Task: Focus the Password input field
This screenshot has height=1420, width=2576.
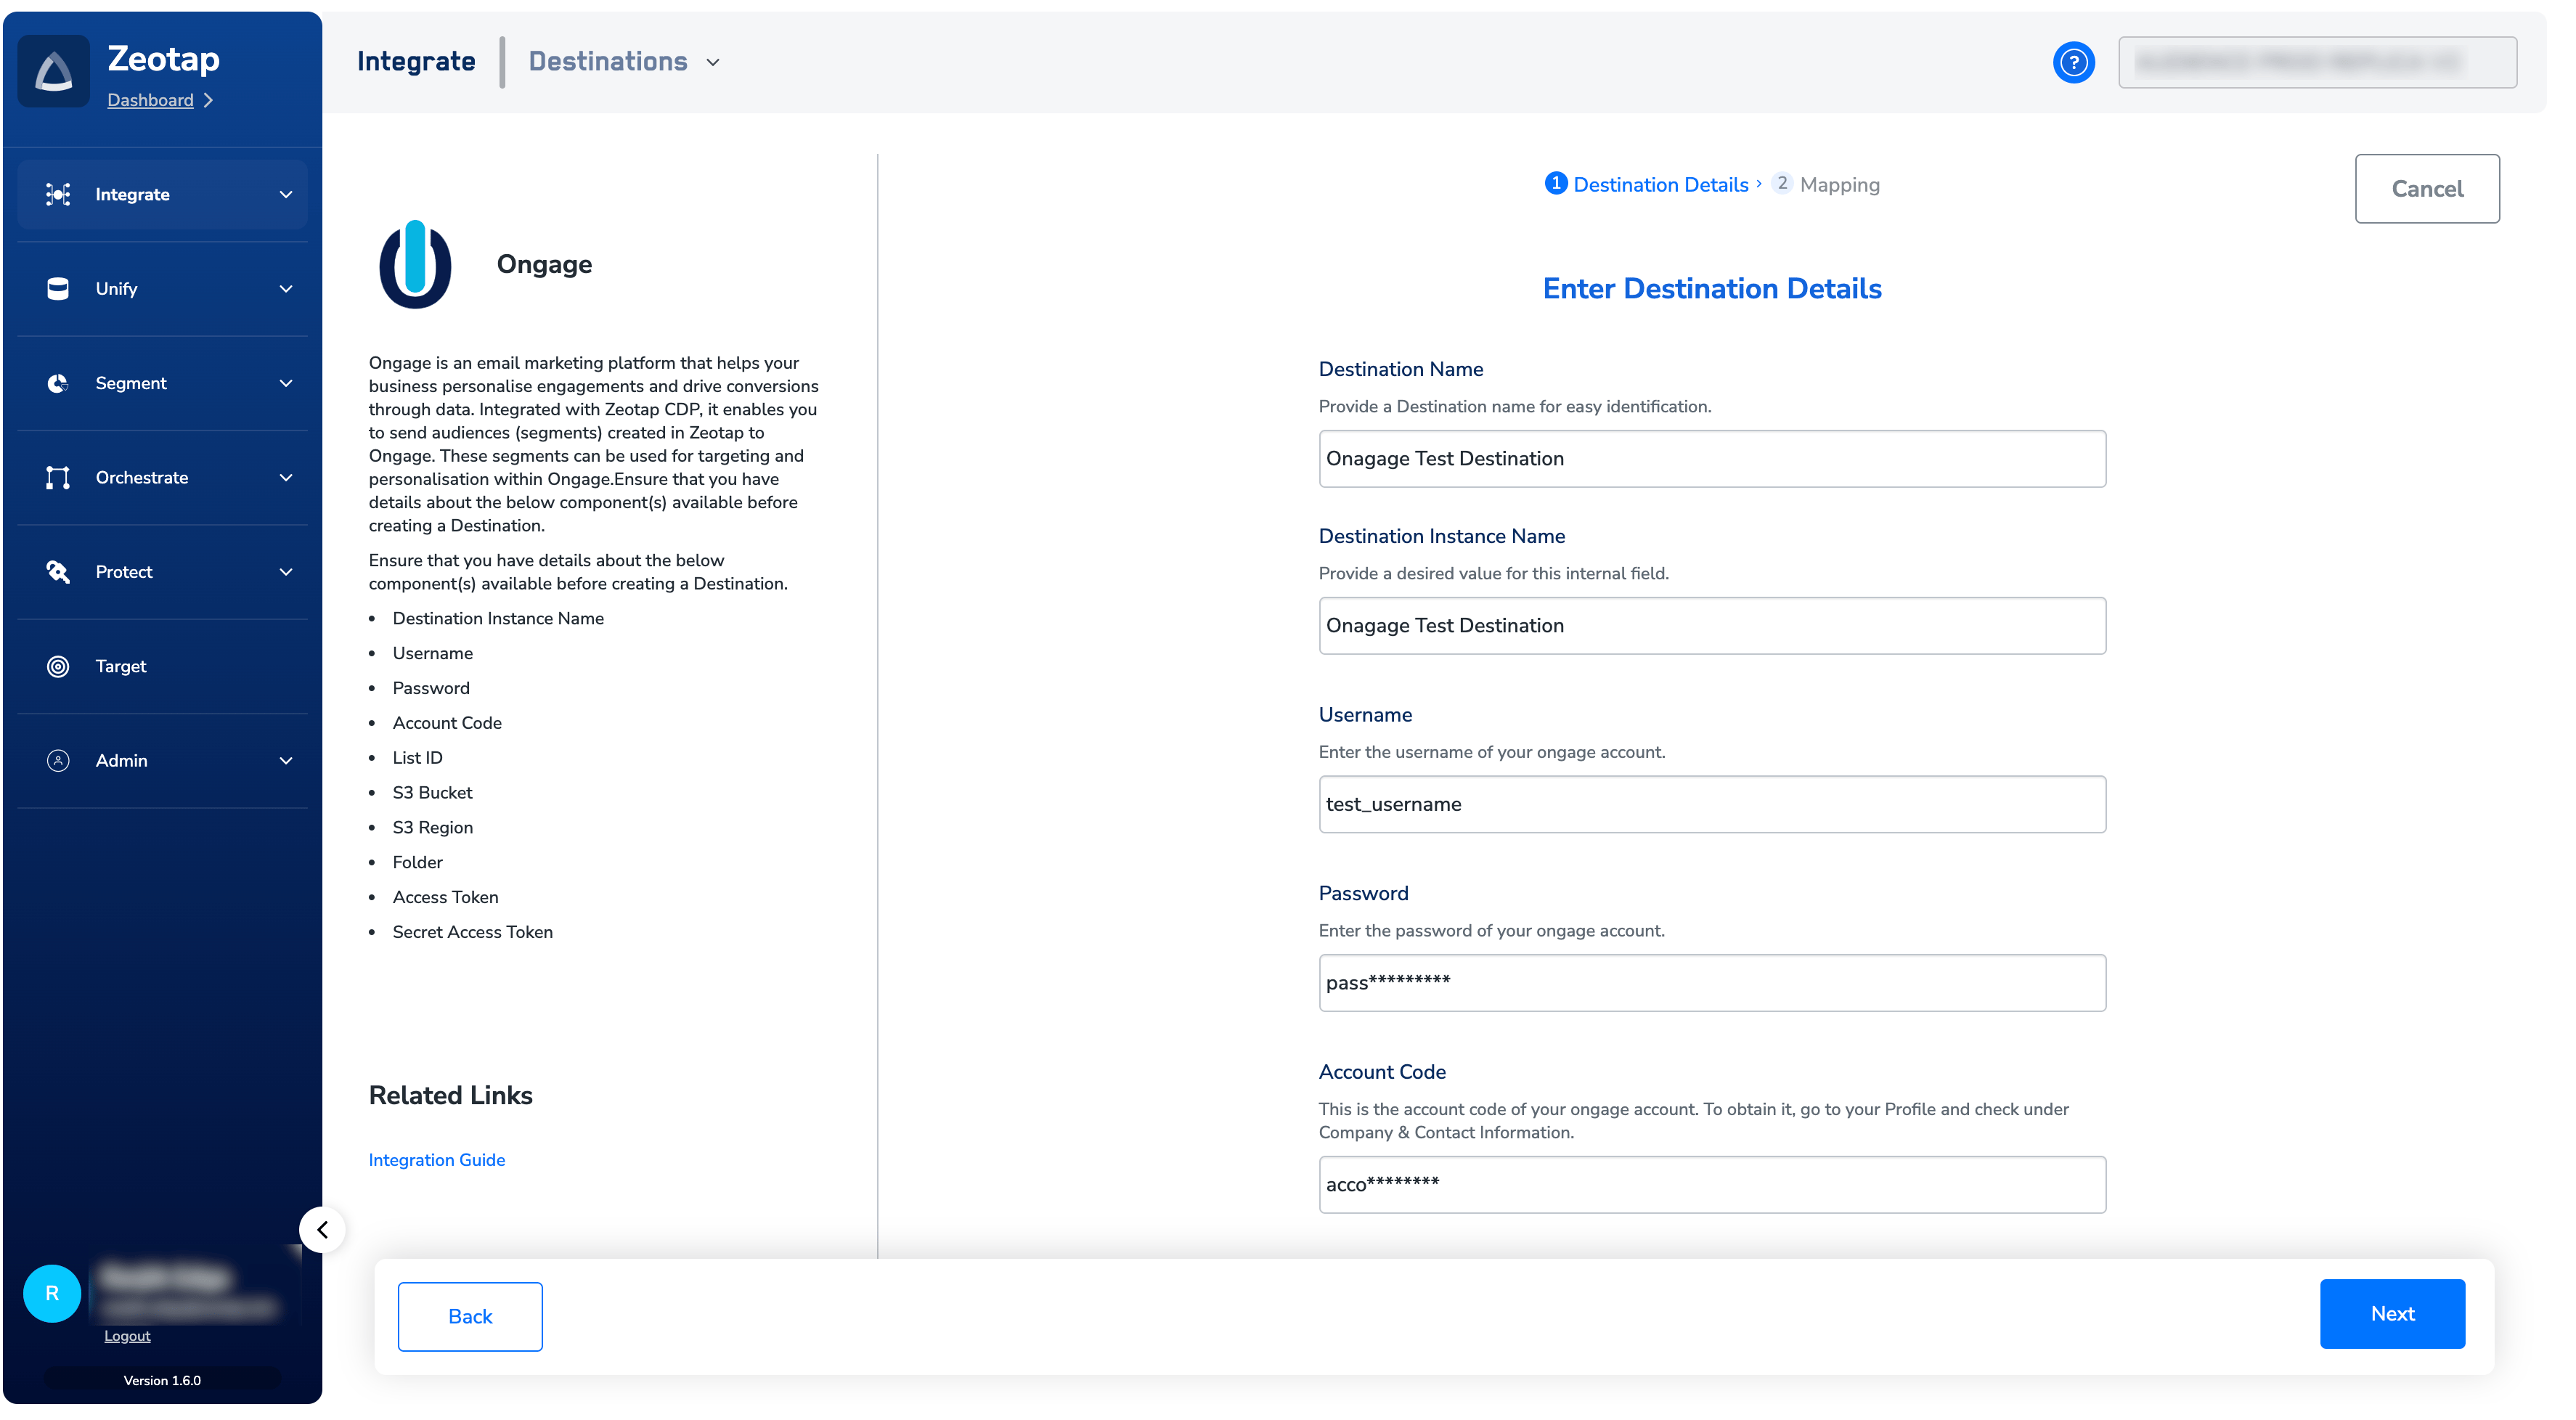Action: point(1712,983)
